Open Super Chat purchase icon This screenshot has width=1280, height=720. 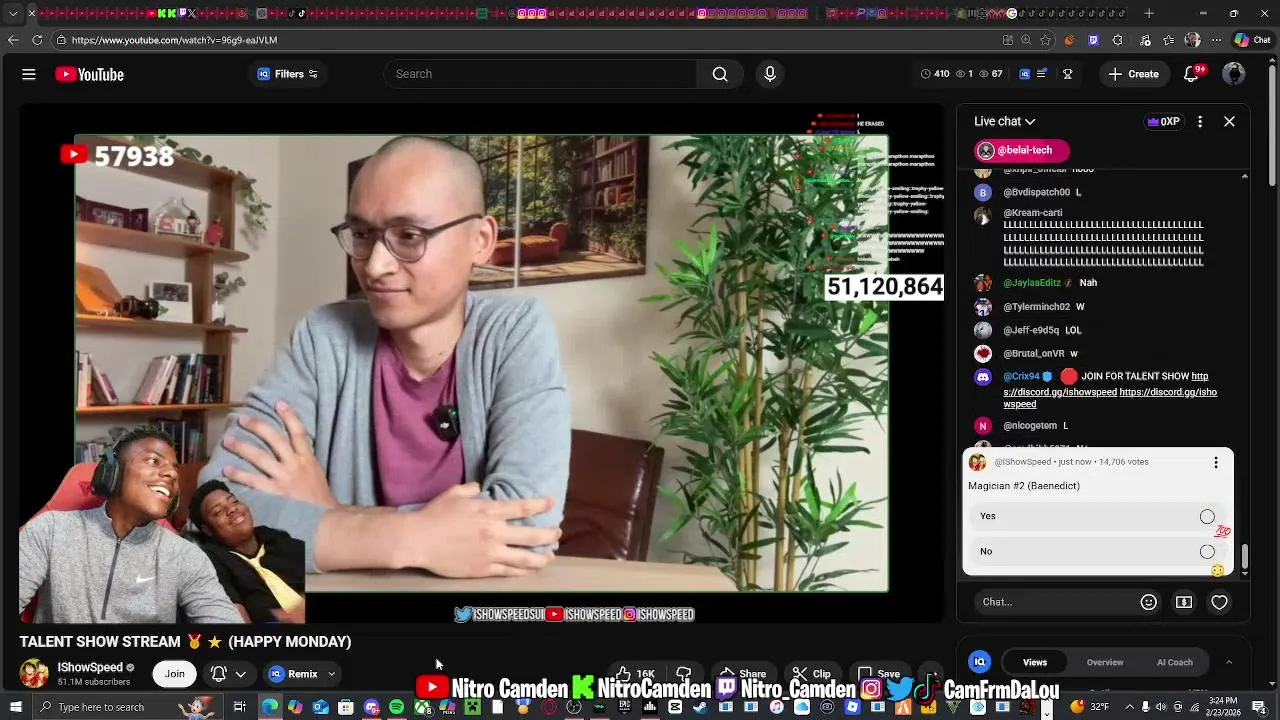pyautogui.click(x=1184, y=602)
